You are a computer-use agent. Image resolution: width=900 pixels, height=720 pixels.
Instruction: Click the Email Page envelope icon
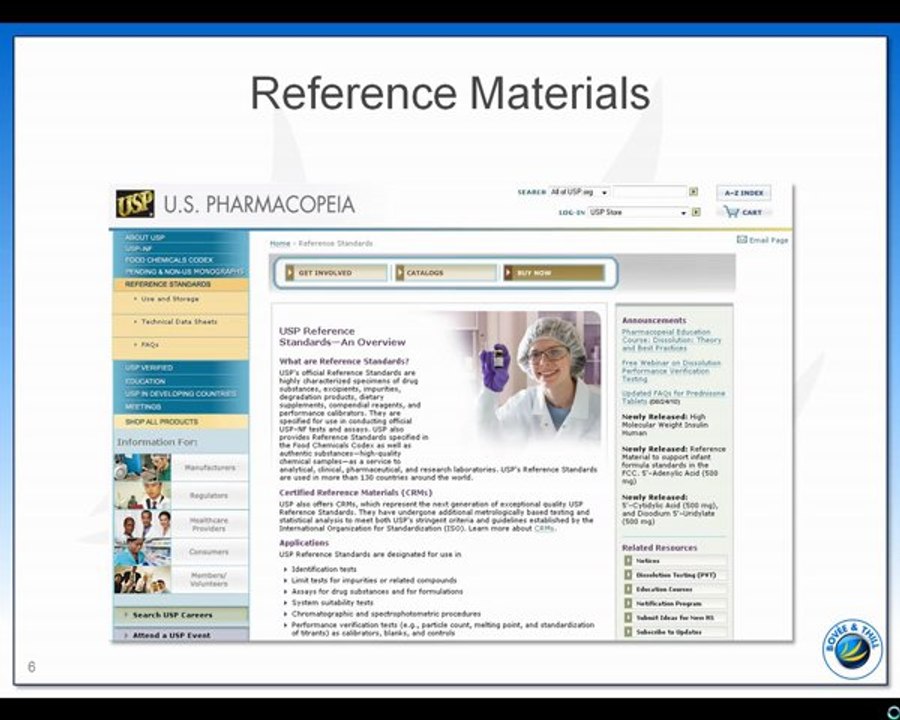point(742,239)
